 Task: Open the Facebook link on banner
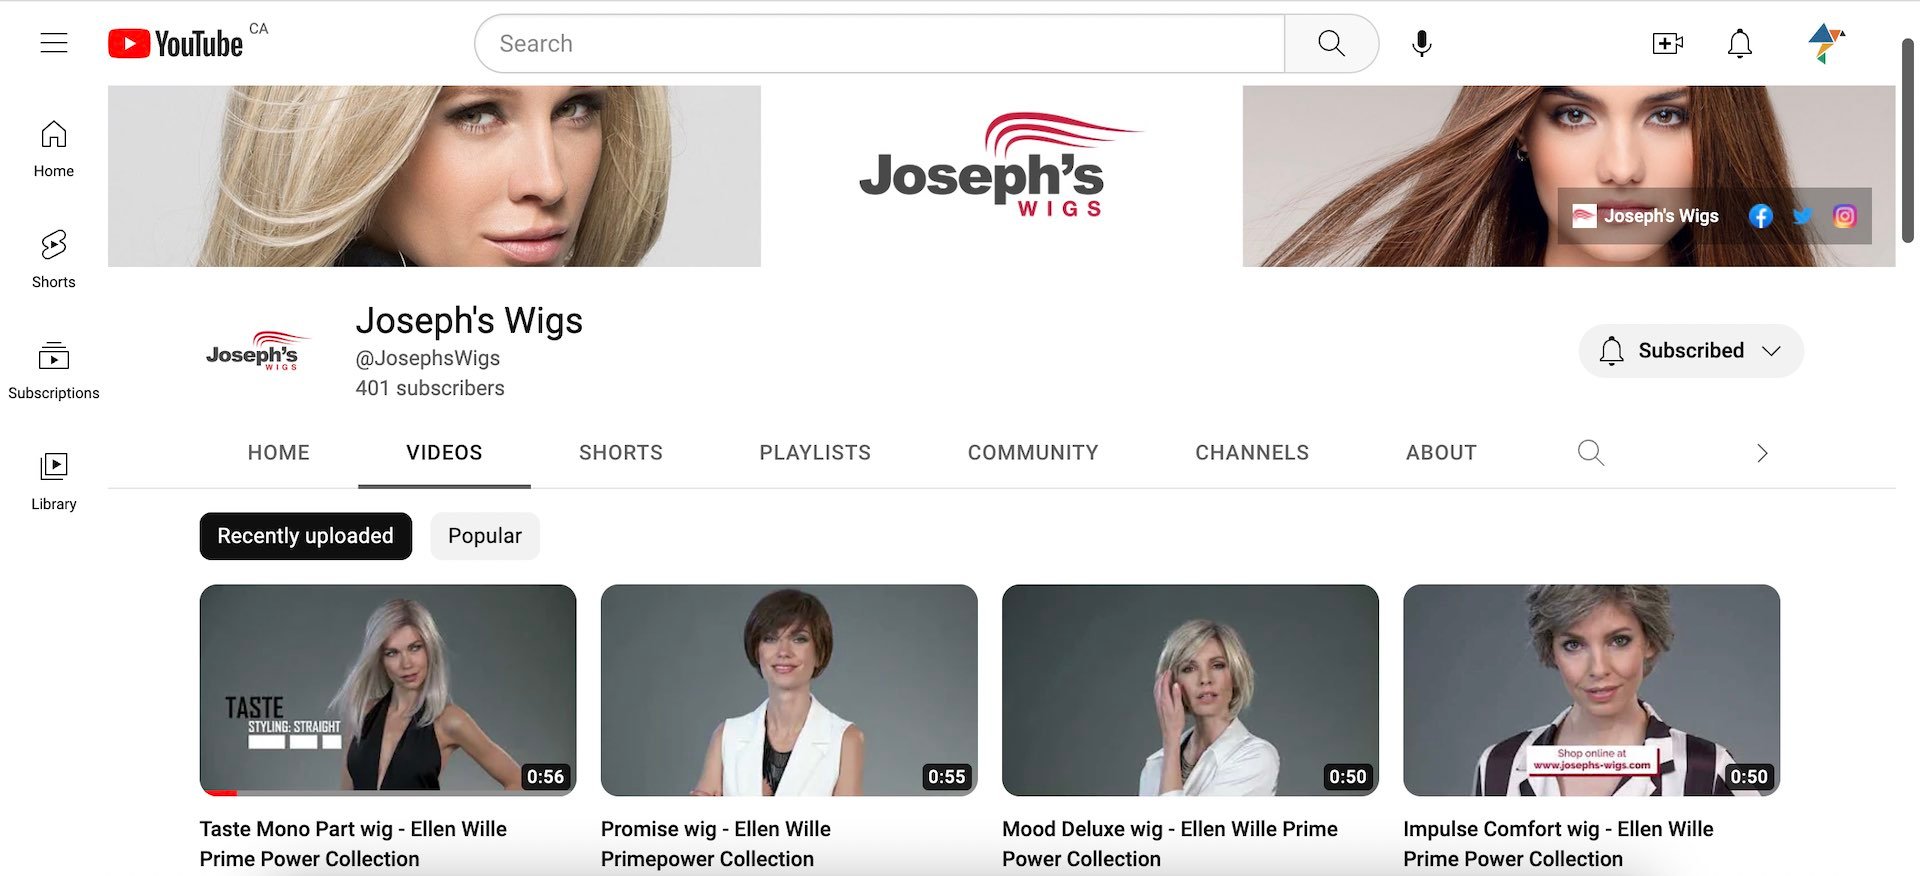tap(1761, 216)
